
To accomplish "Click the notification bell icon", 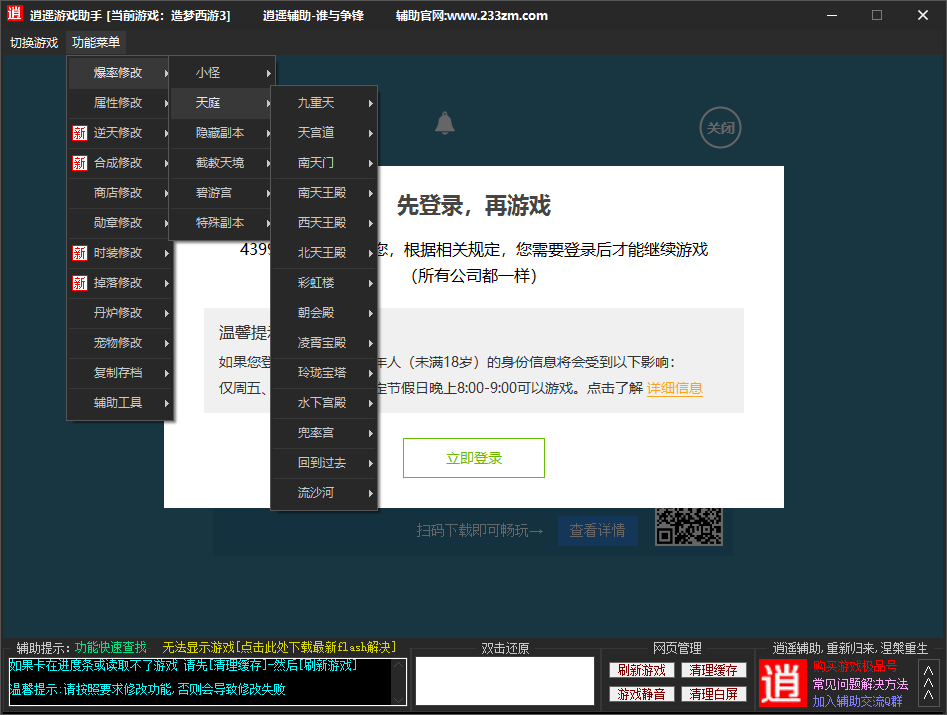I will pos(445,123).
